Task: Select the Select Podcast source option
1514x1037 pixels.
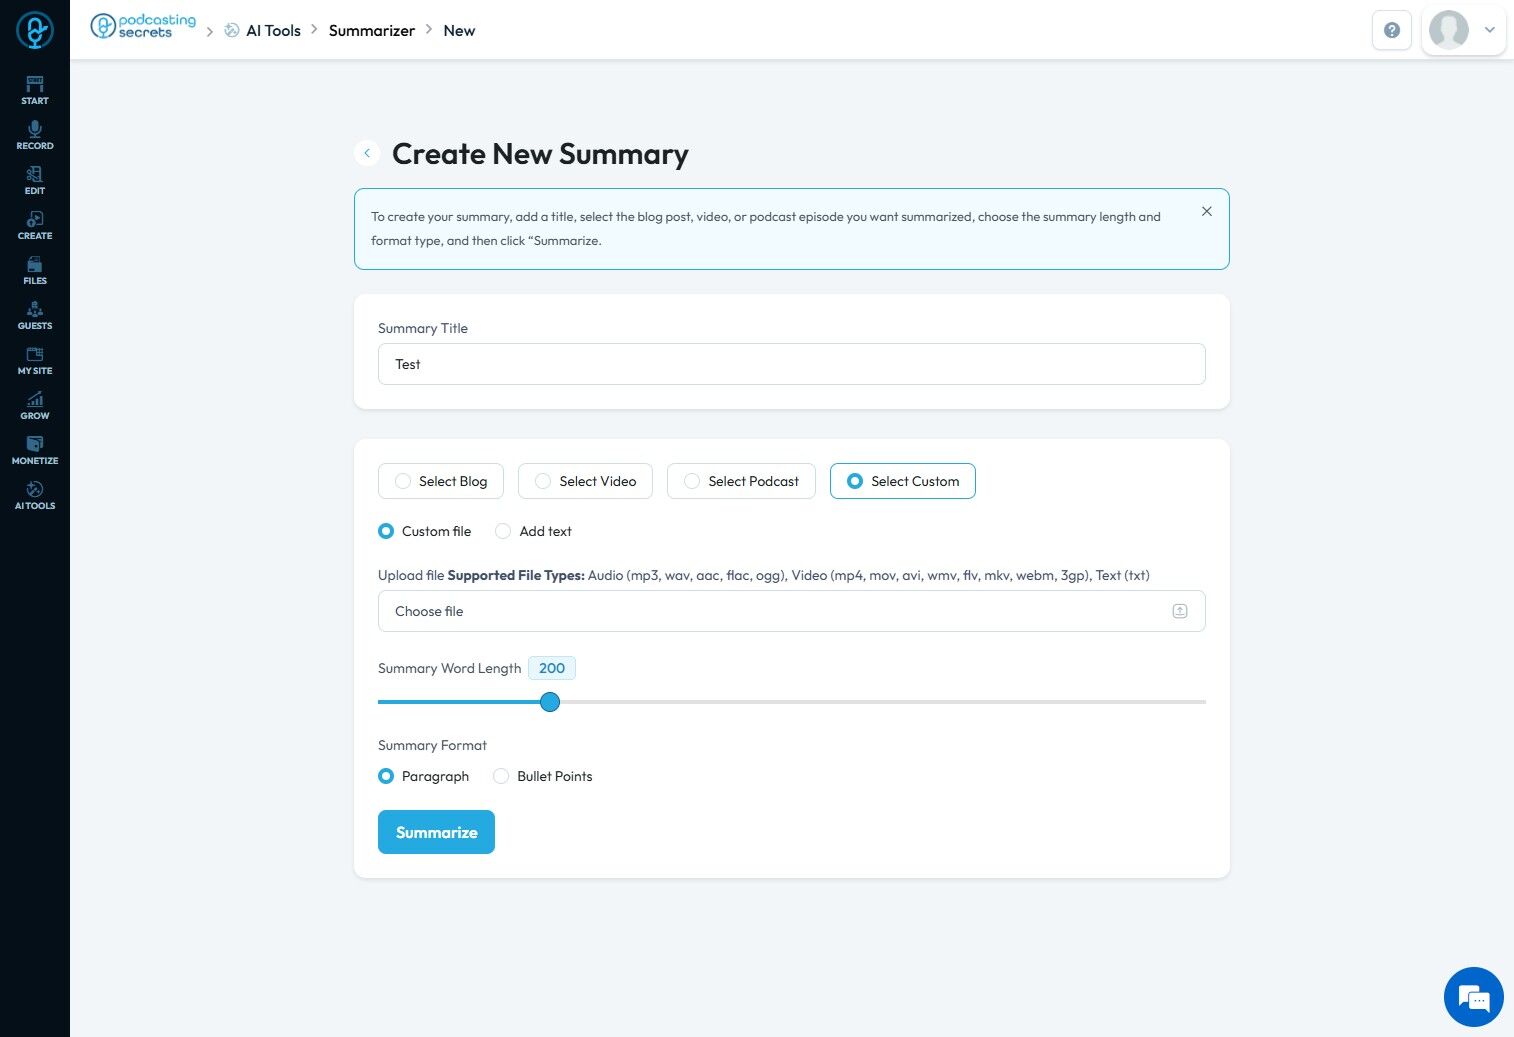Action: (x=741, y=481)
